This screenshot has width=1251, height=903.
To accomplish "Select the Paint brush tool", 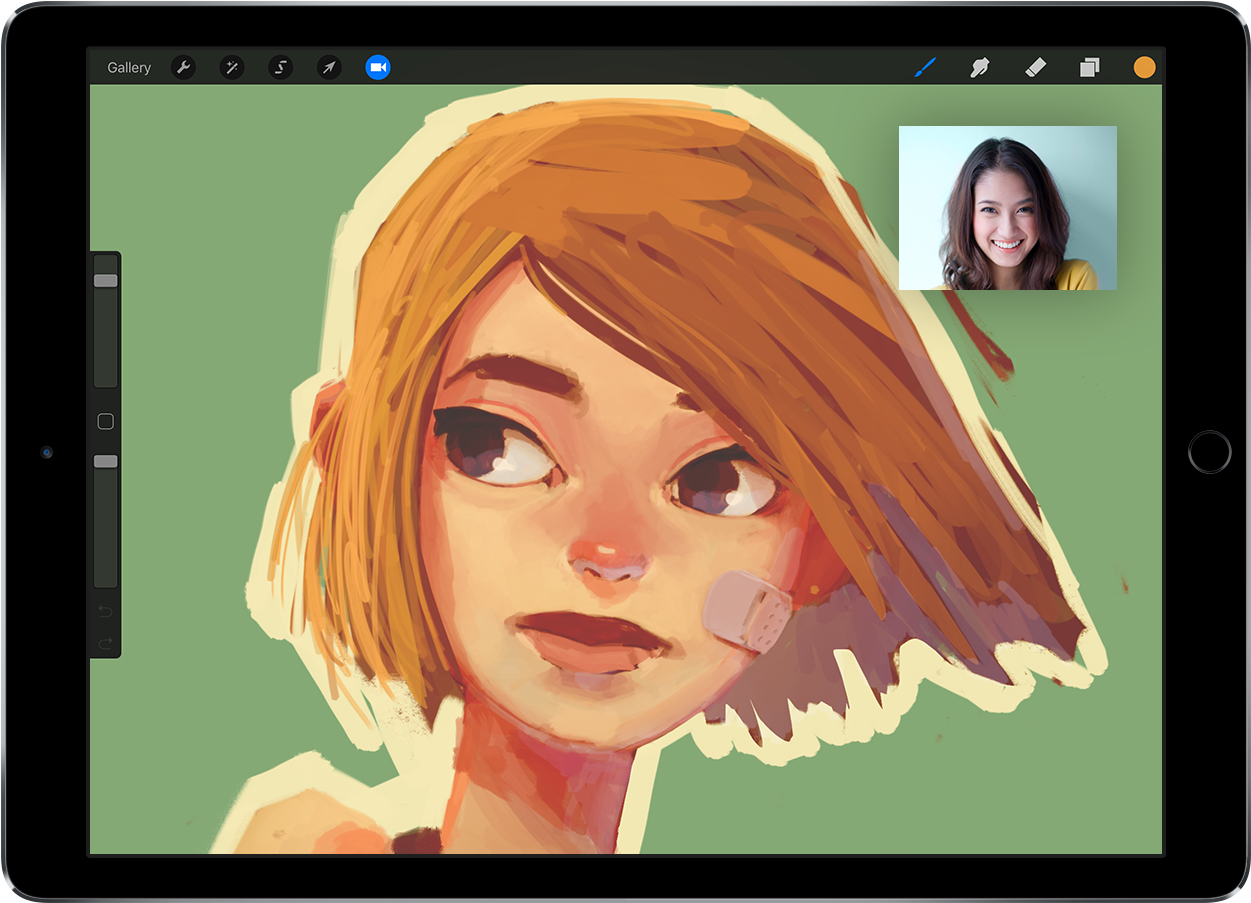I will 925,67.
